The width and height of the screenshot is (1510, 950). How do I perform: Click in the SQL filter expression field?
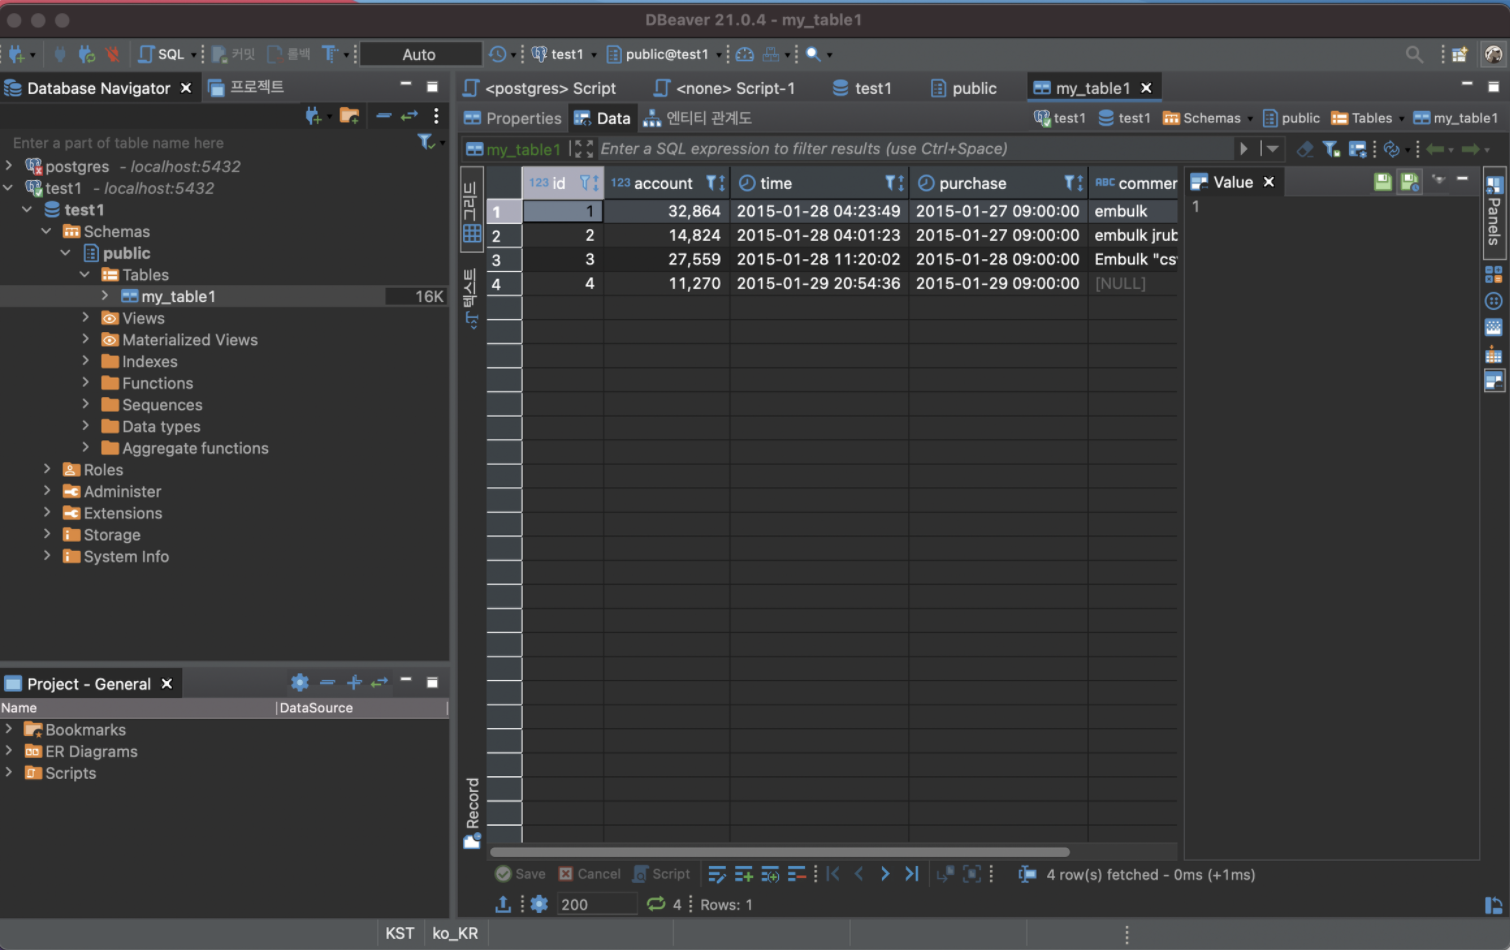[x=915, y=149]
